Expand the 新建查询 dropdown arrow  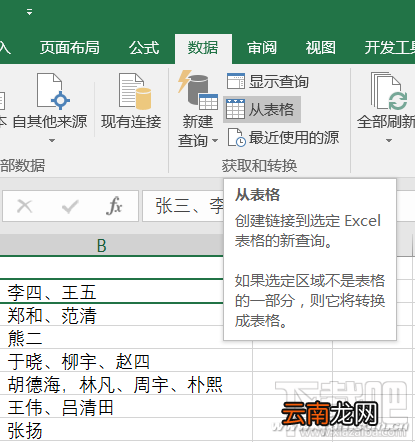pos(215,141)
